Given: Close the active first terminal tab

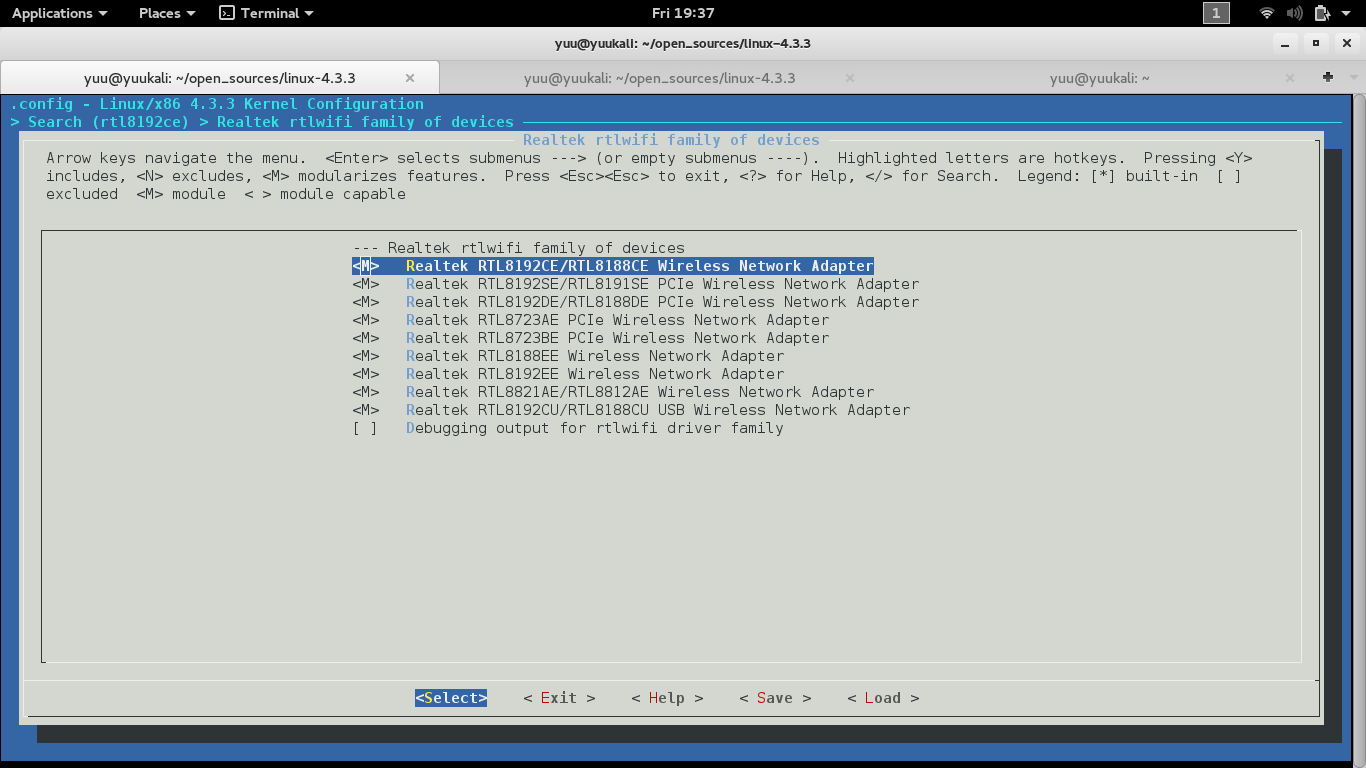Looking at the screenshot, I should click(x=410, y=78).
